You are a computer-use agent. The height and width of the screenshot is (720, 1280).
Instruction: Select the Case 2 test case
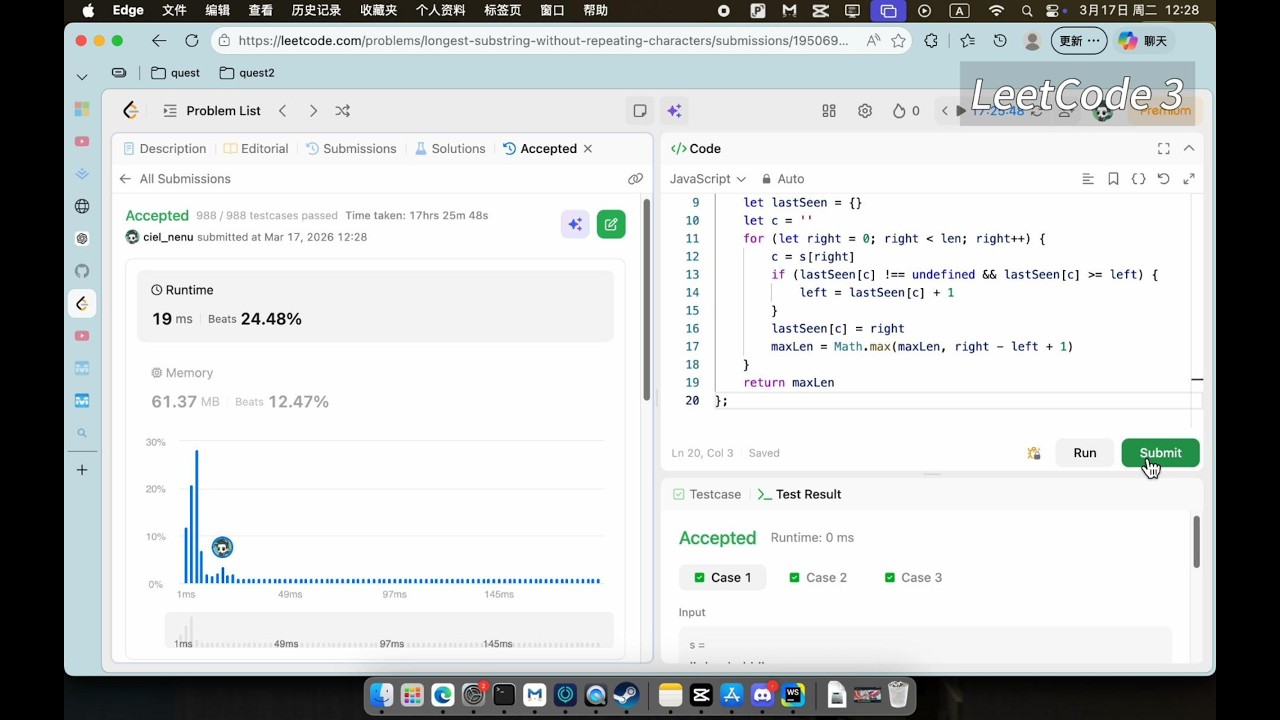[x=818, y=577]
